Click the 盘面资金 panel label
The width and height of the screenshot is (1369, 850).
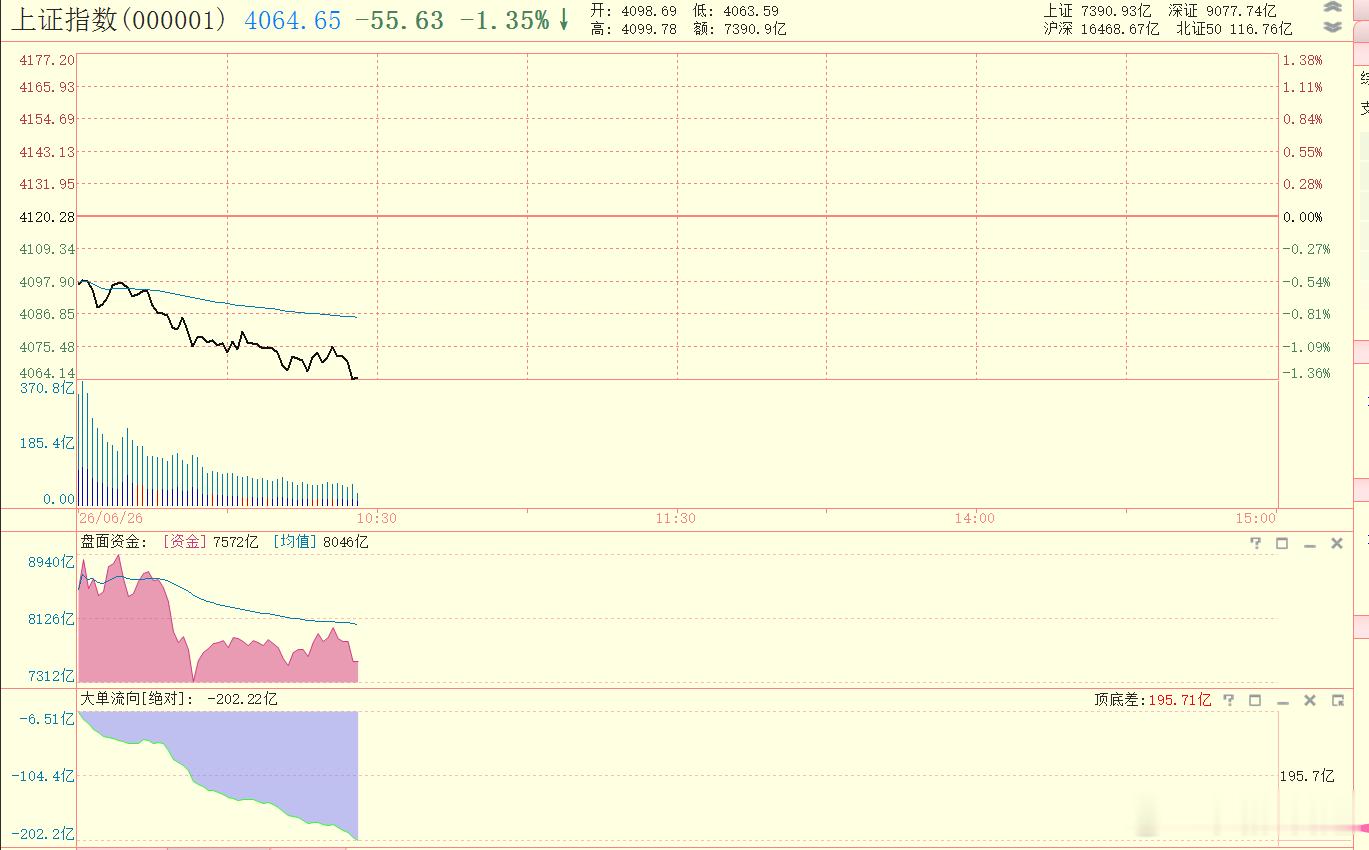(x=113, y=542)
